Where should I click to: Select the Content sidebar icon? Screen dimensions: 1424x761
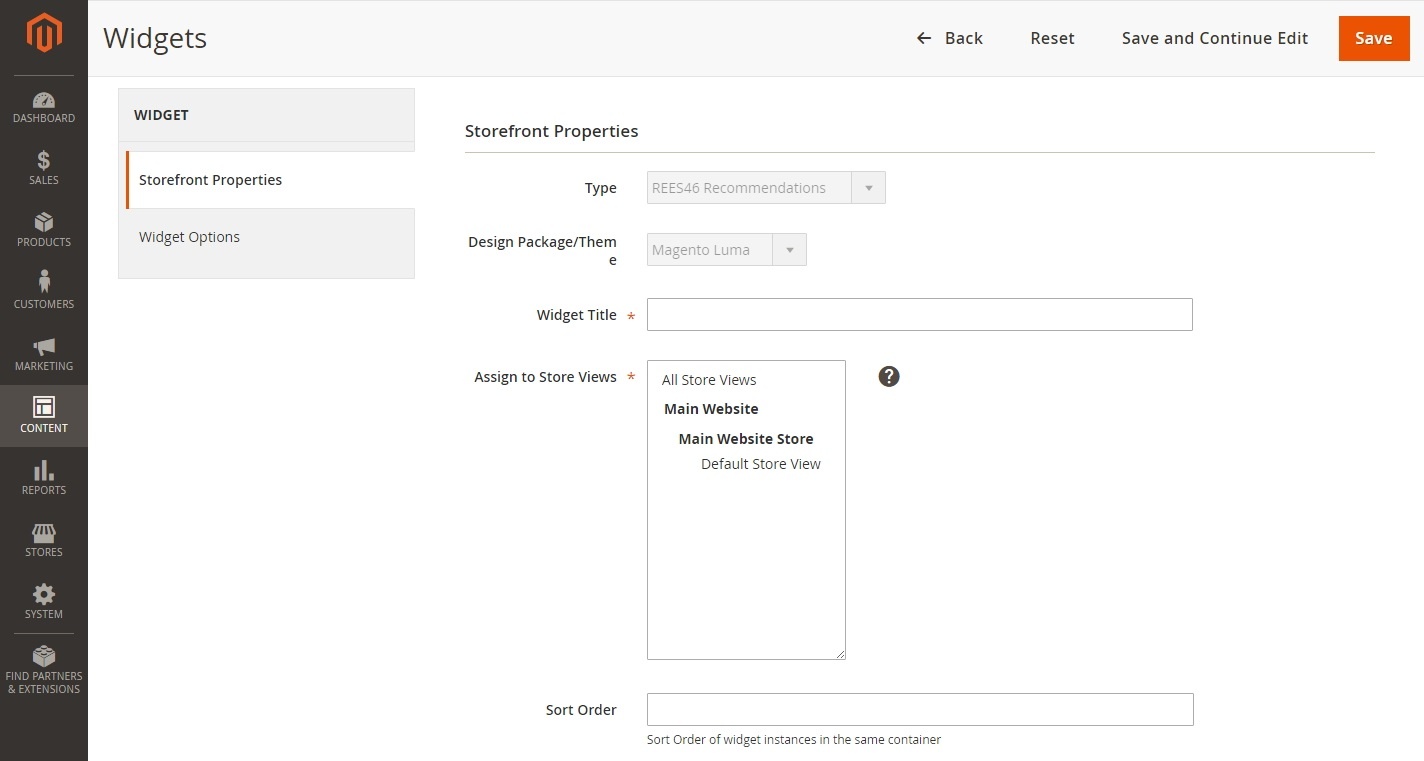pos(44,416)
